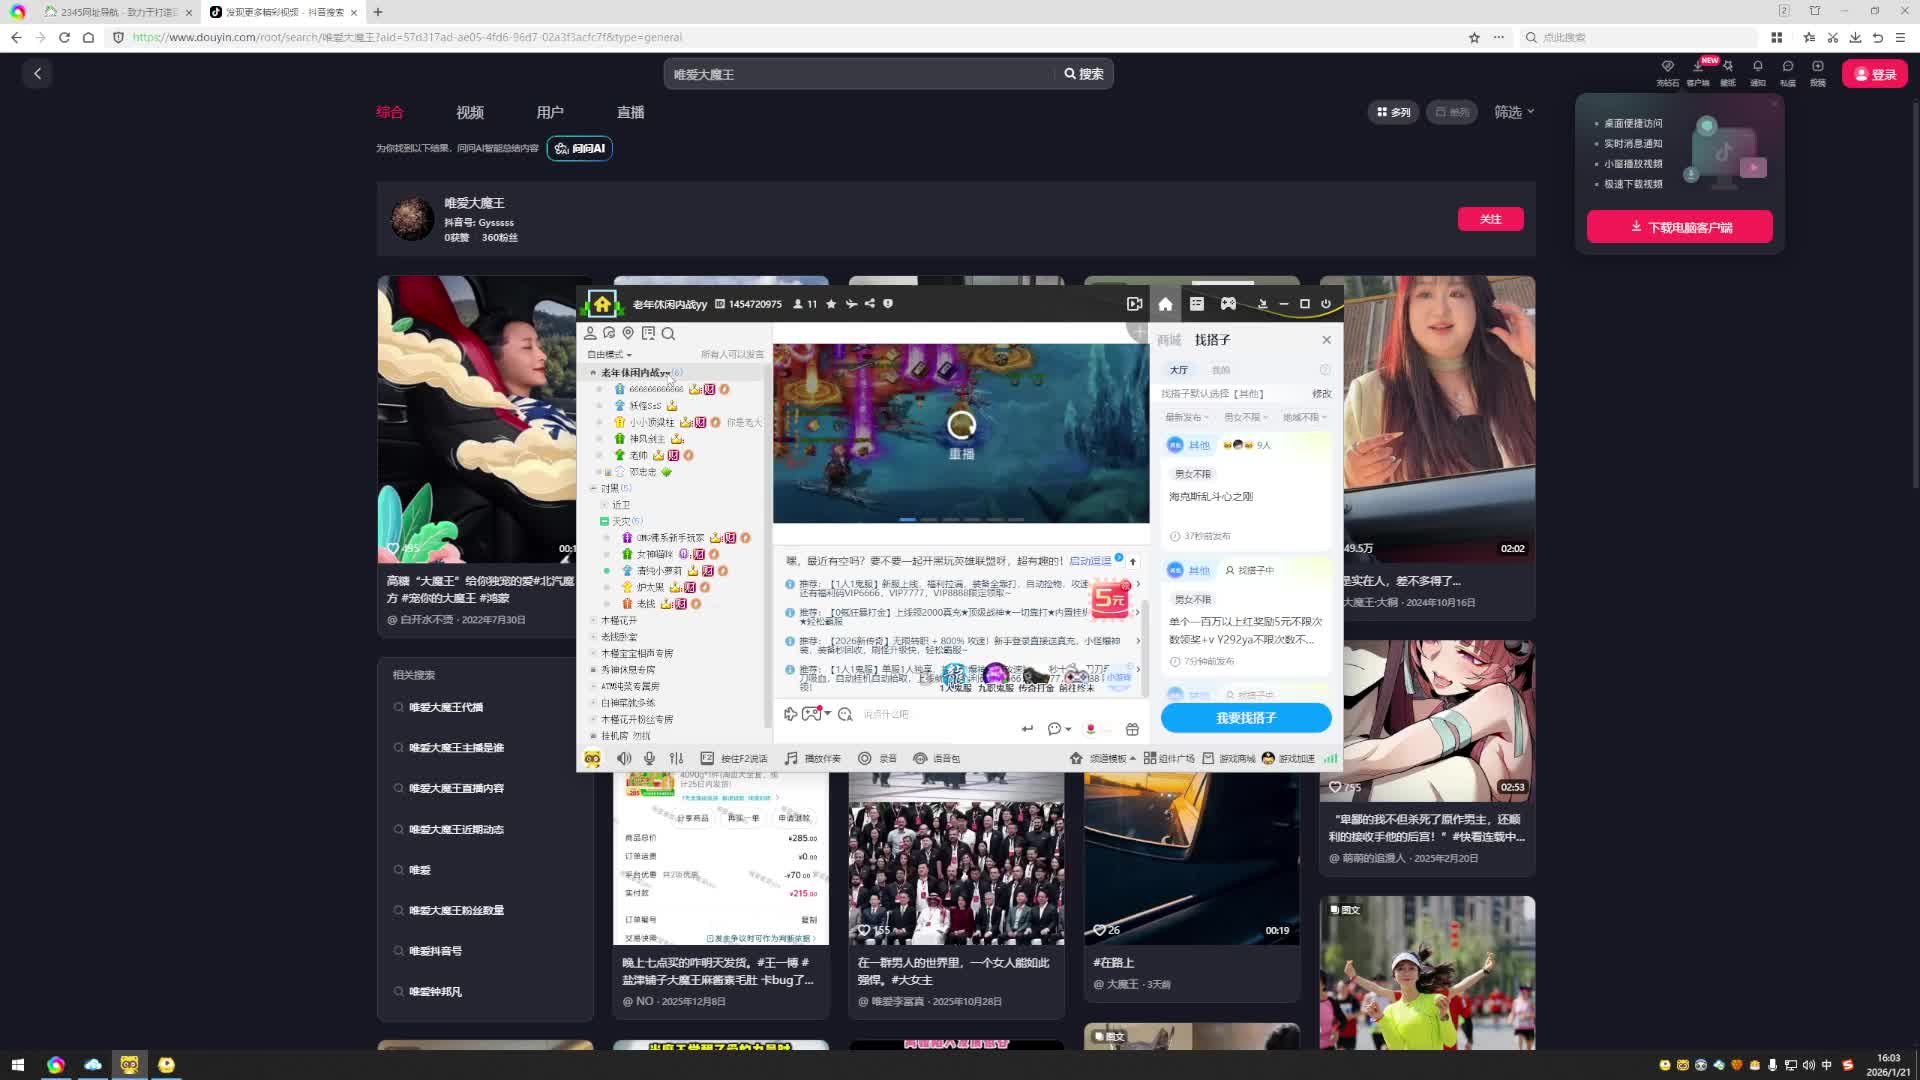
Task: Follow the user with 关注 button
Action: pyautogui.click(x=1490, y=219)
